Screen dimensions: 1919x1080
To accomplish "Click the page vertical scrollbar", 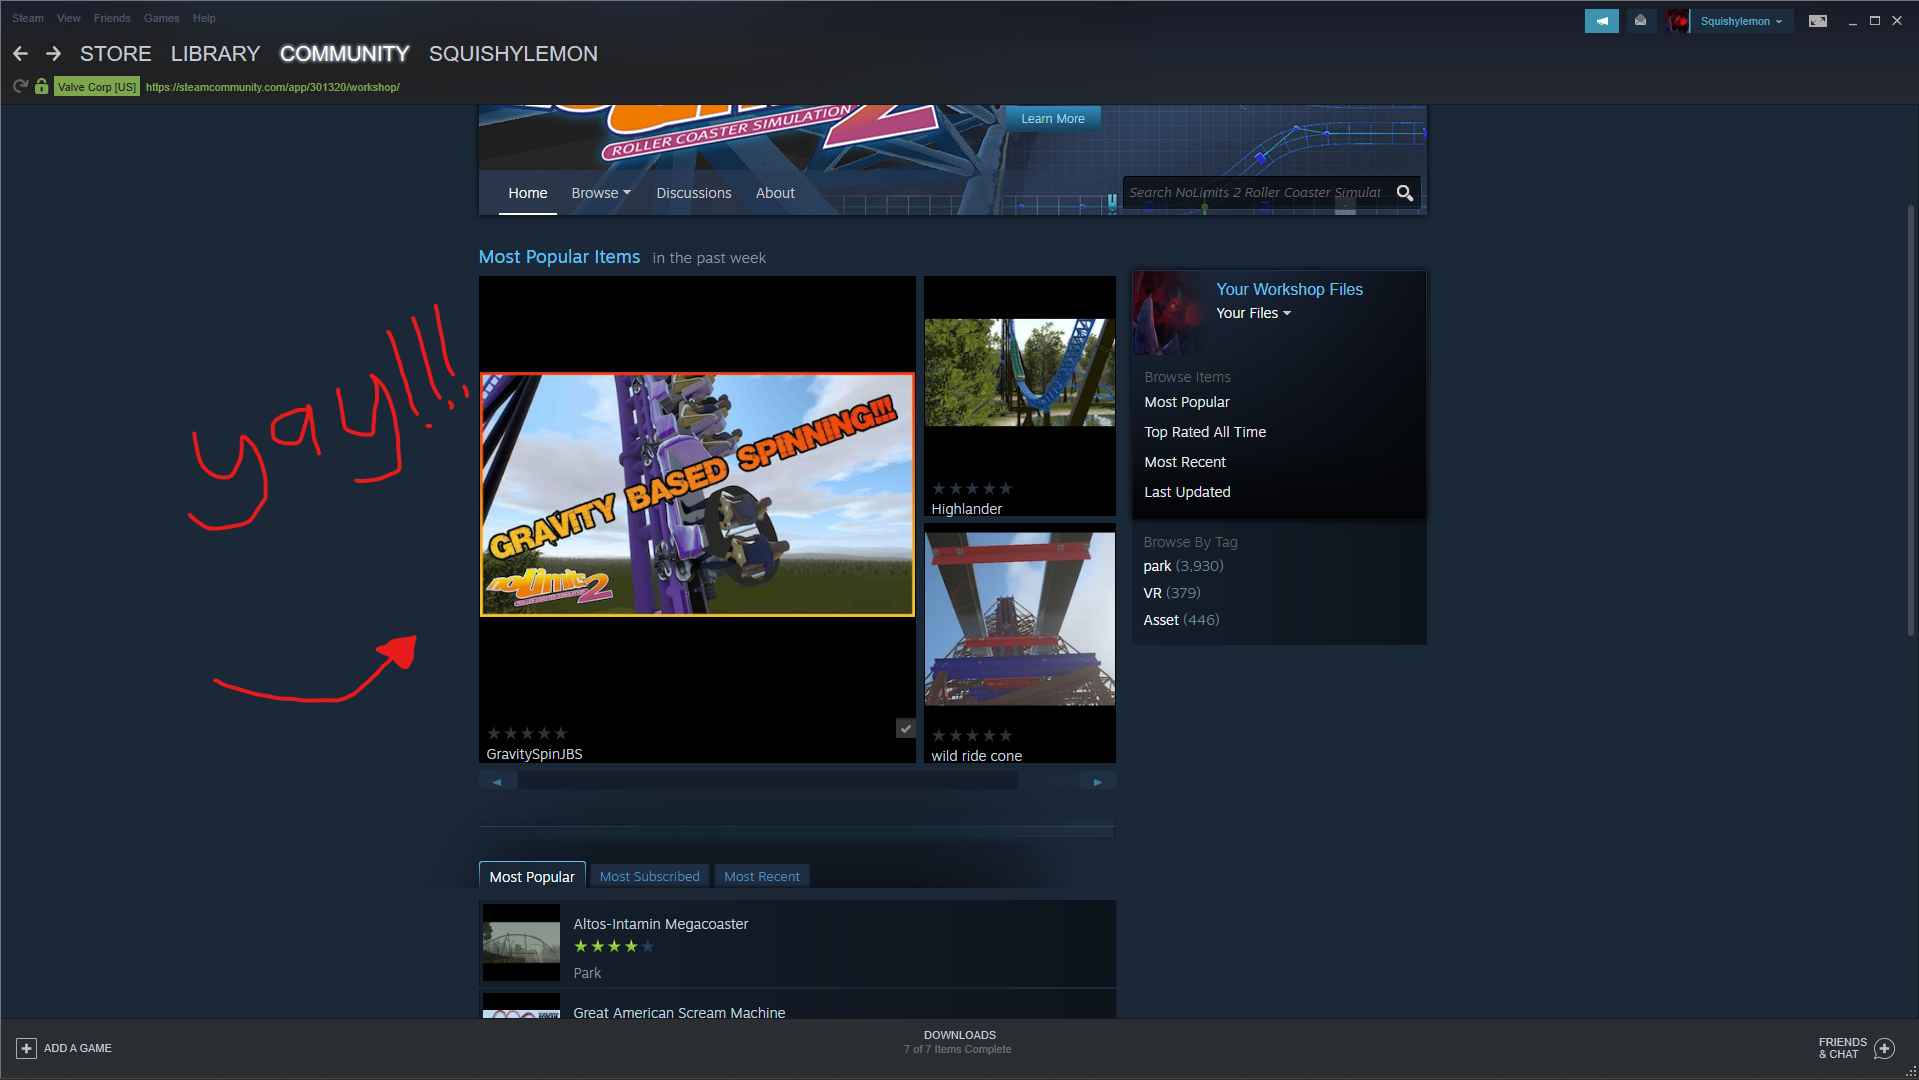I will (1910, 420).
